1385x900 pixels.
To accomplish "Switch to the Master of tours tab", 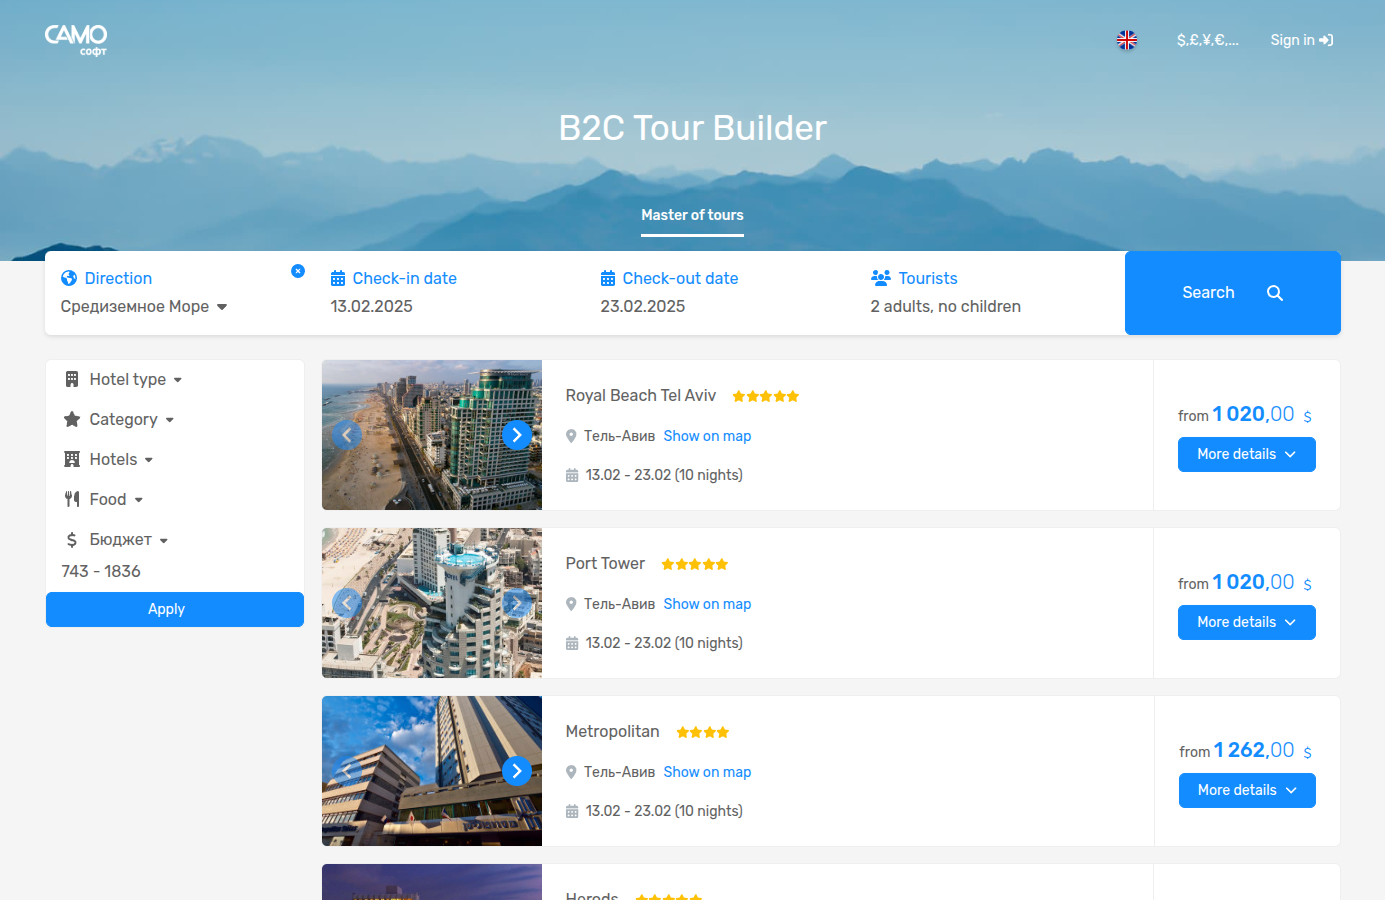I will tap(692, 215).
